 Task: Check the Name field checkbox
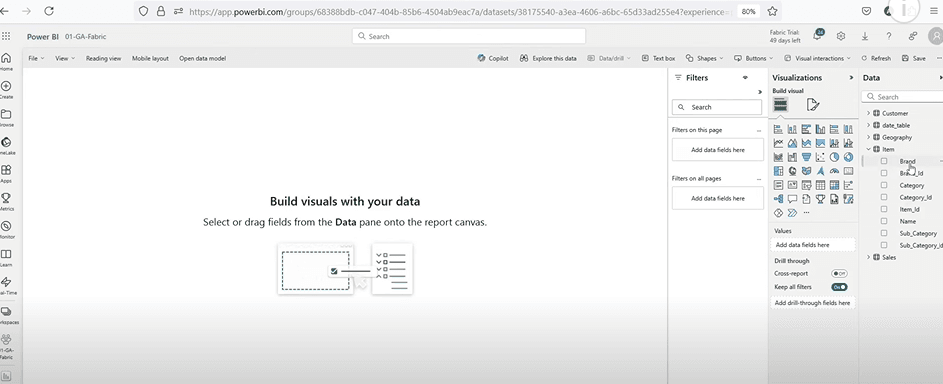pos(884,221)
